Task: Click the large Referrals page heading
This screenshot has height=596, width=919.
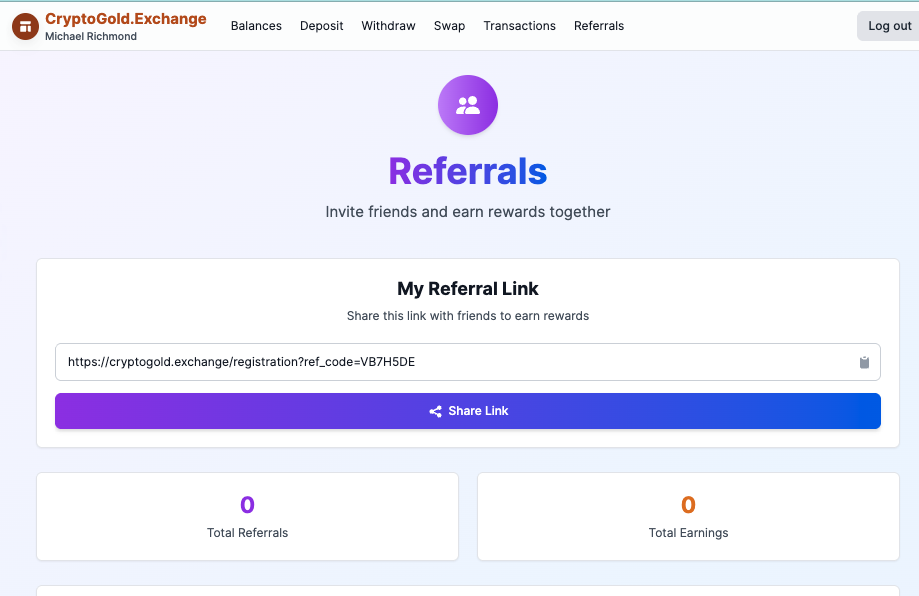Action: 468,172
